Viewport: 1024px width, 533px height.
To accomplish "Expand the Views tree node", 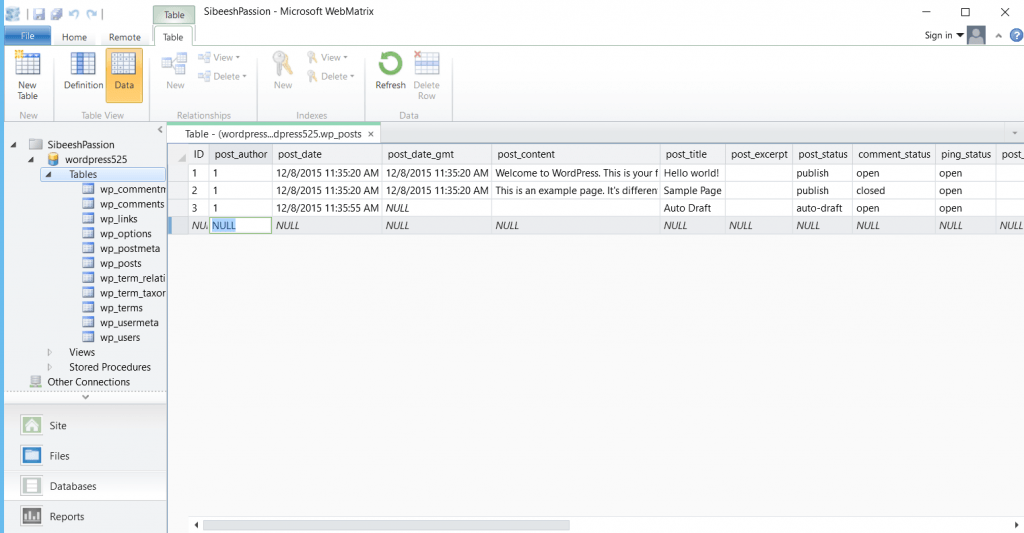I will 49,352.
